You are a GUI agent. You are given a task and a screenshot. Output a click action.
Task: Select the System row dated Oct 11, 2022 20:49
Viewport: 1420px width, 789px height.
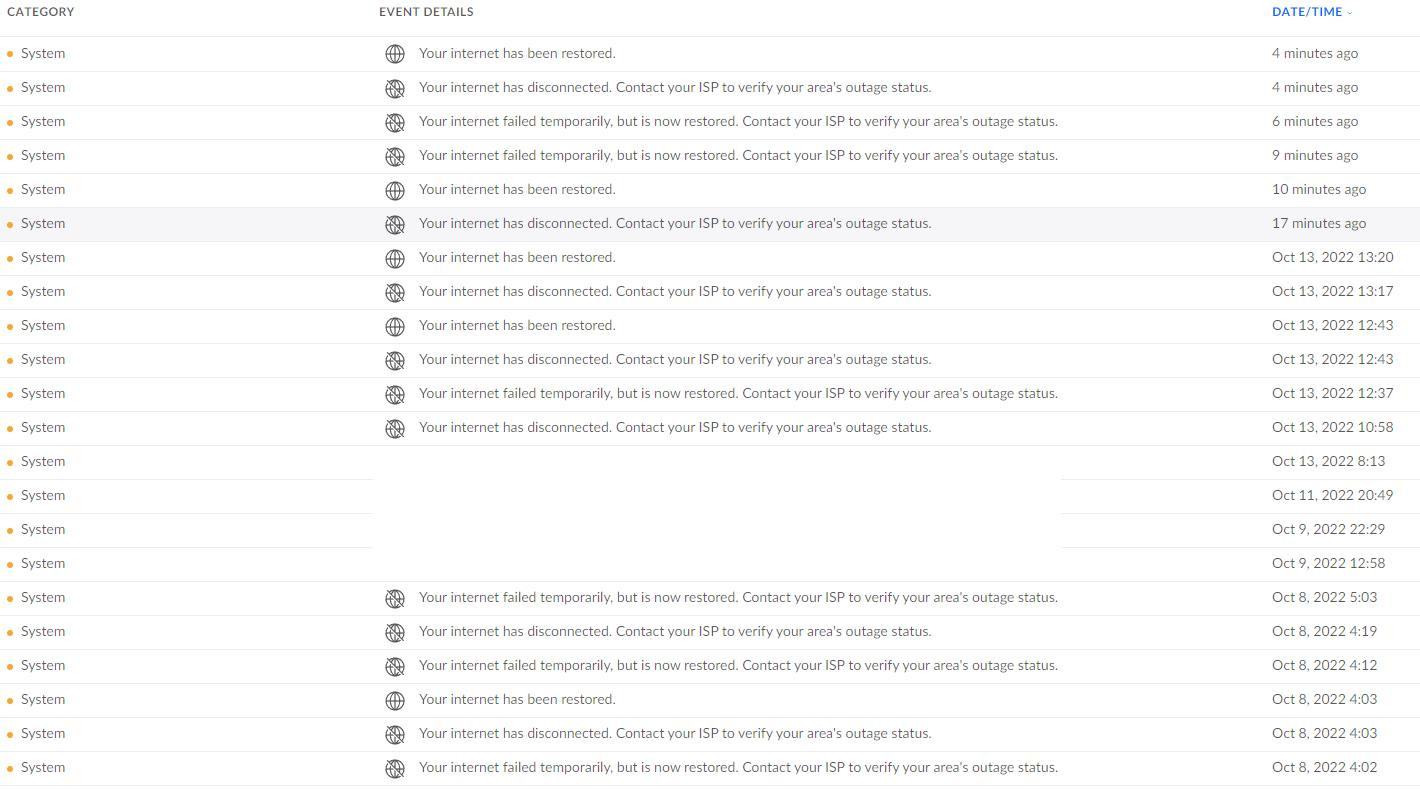[710, 496]
